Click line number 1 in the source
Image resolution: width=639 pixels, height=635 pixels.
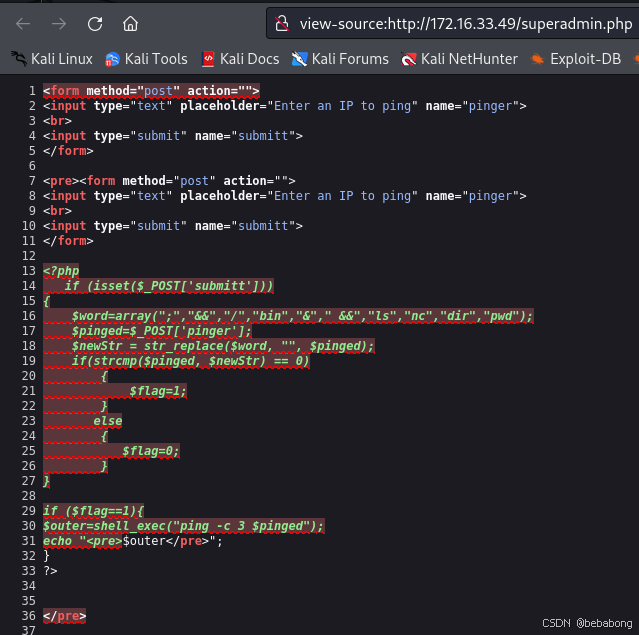point(32,90)
